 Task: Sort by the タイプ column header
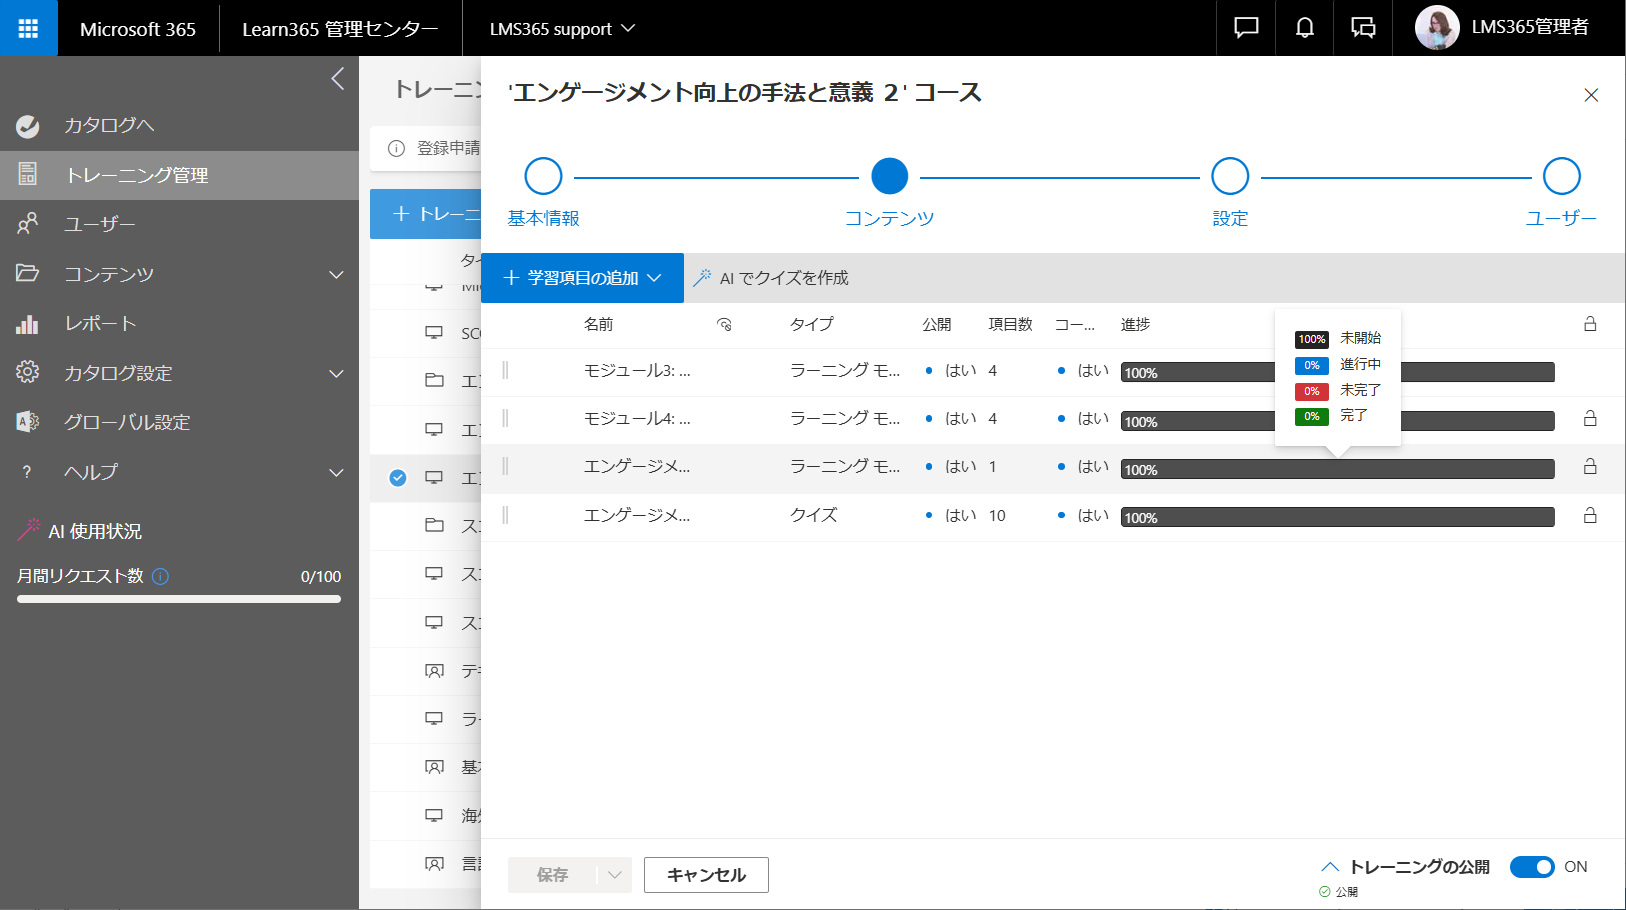(811, 324)
